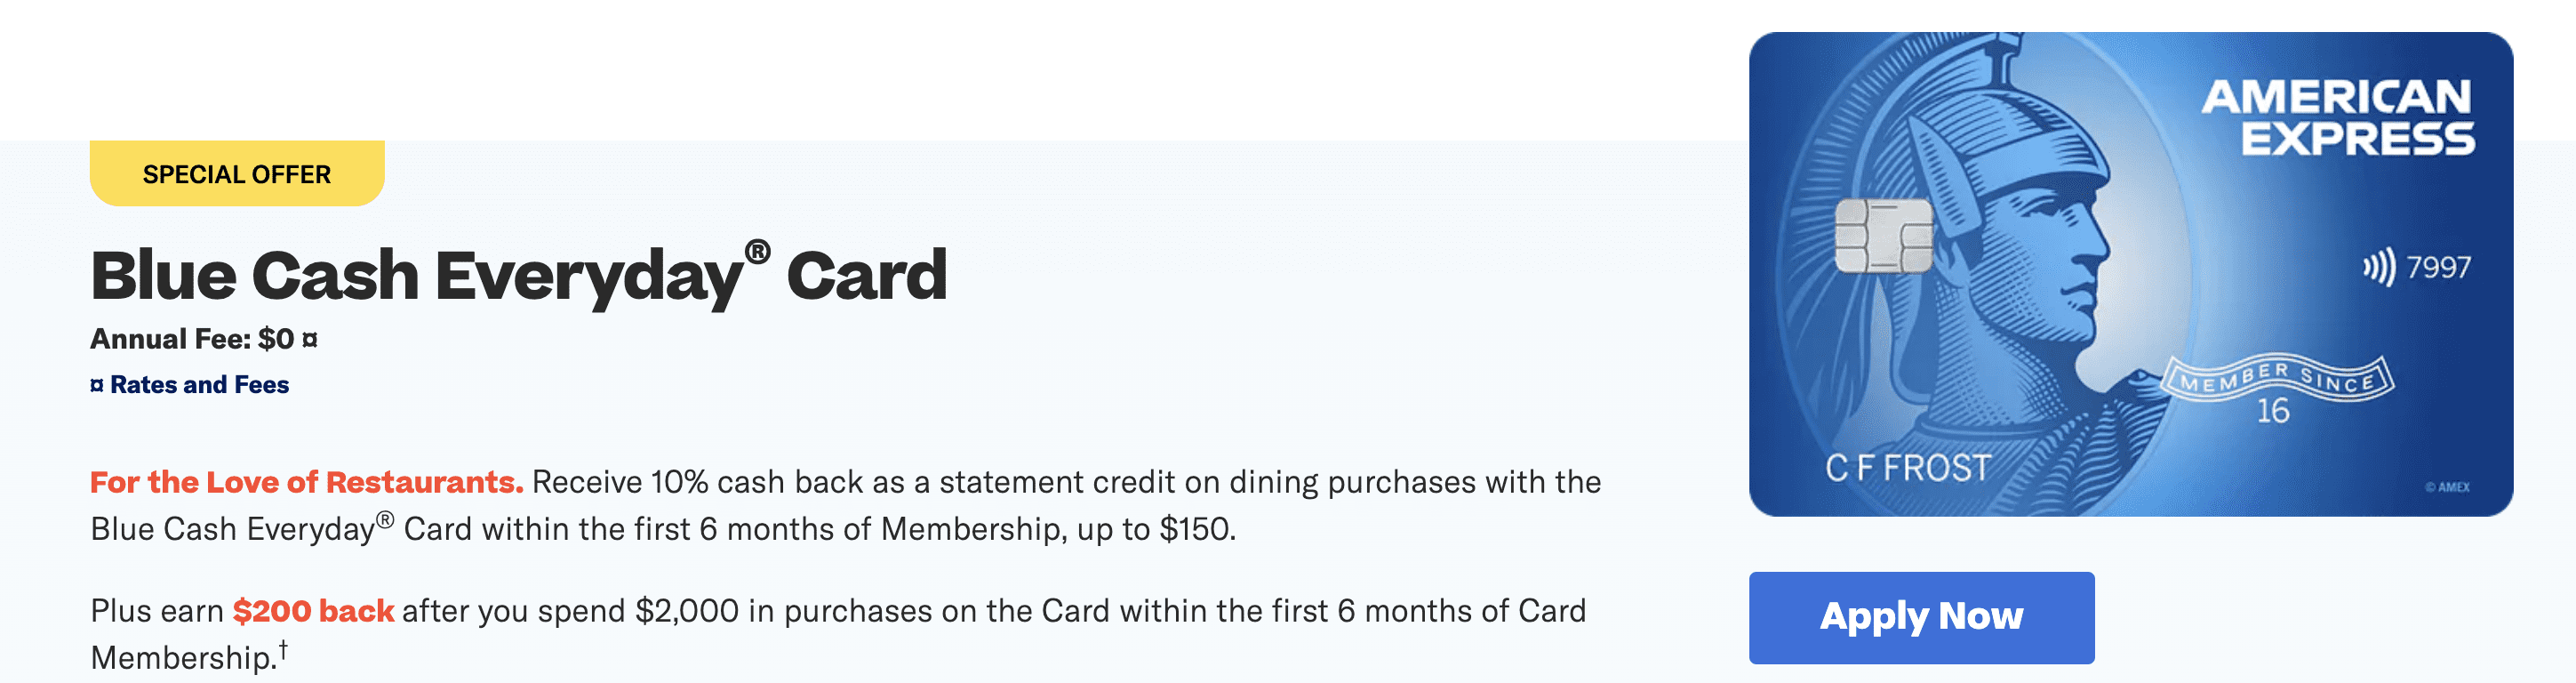The height and width of the screenshot is (683, 2576).
Task: Click 'For the Love of Restaurants.' orange text
Action: pyautogui.click(x=307, y=482)
